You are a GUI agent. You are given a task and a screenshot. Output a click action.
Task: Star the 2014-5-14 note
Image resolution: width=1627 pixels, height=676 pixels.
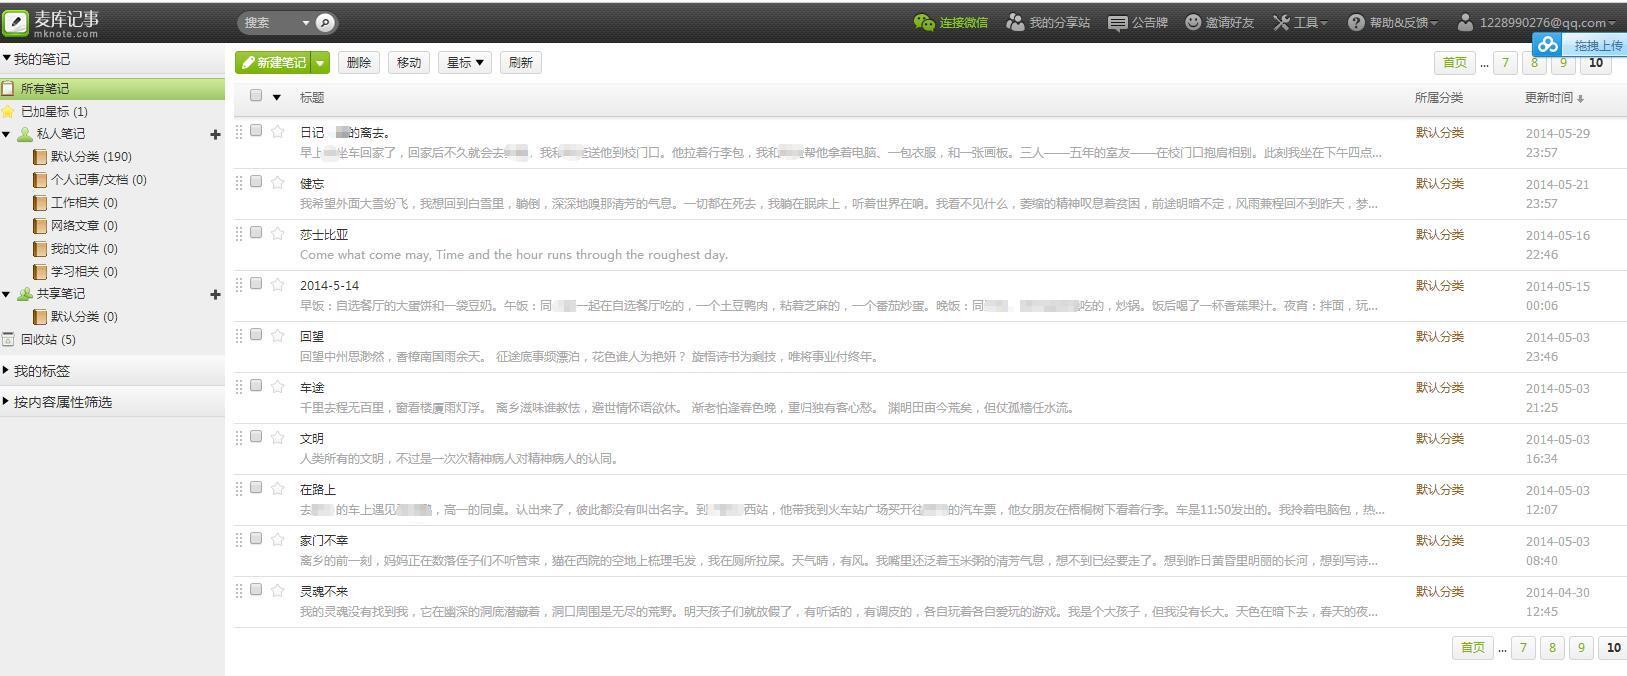[278, 284]
